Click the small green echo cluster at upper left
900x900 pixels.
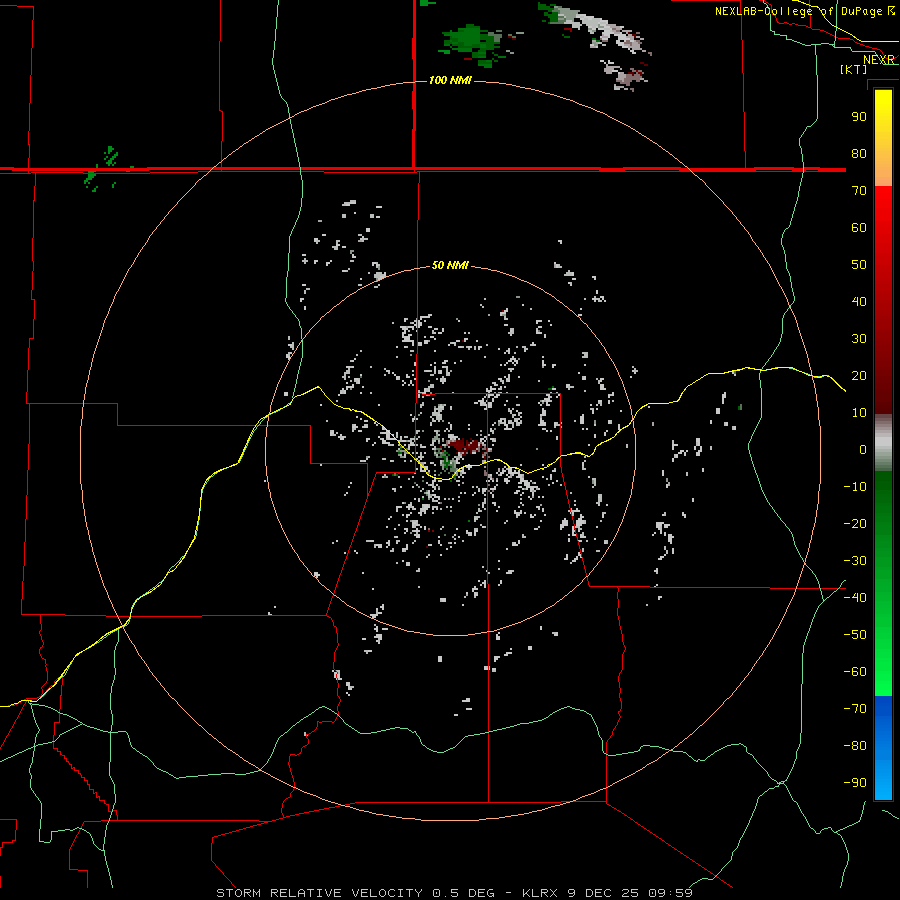(x=103, y=168)
